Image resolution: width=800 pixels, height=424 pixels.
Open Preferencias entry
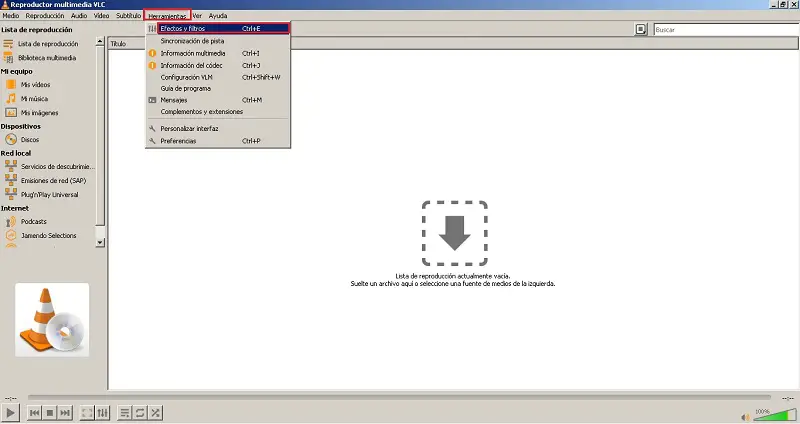218,141
